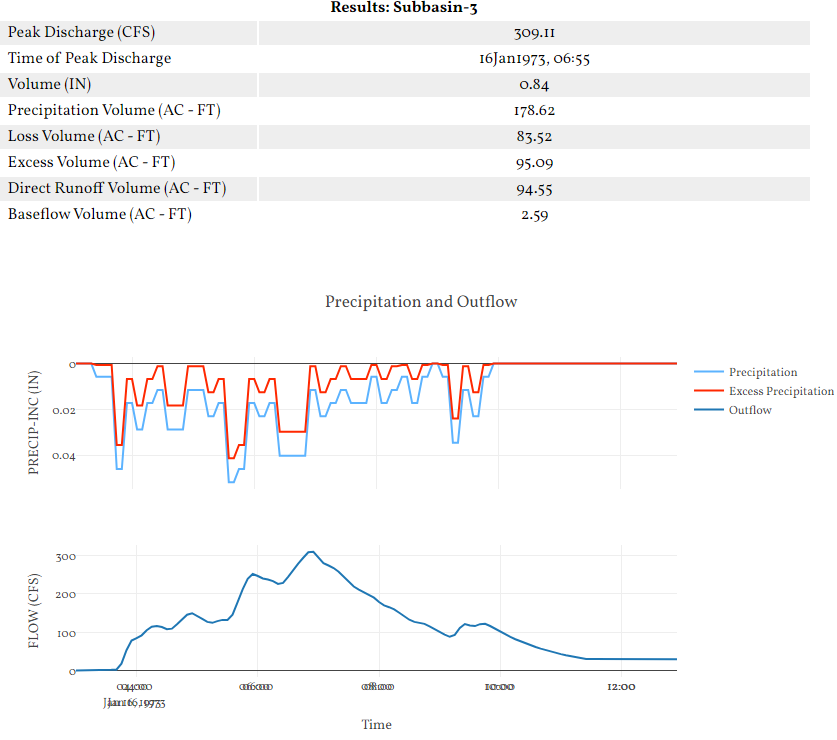Click the light blue Precipitation legend line
Viewport: 837px width, 740px height.
tap(709, 372)
